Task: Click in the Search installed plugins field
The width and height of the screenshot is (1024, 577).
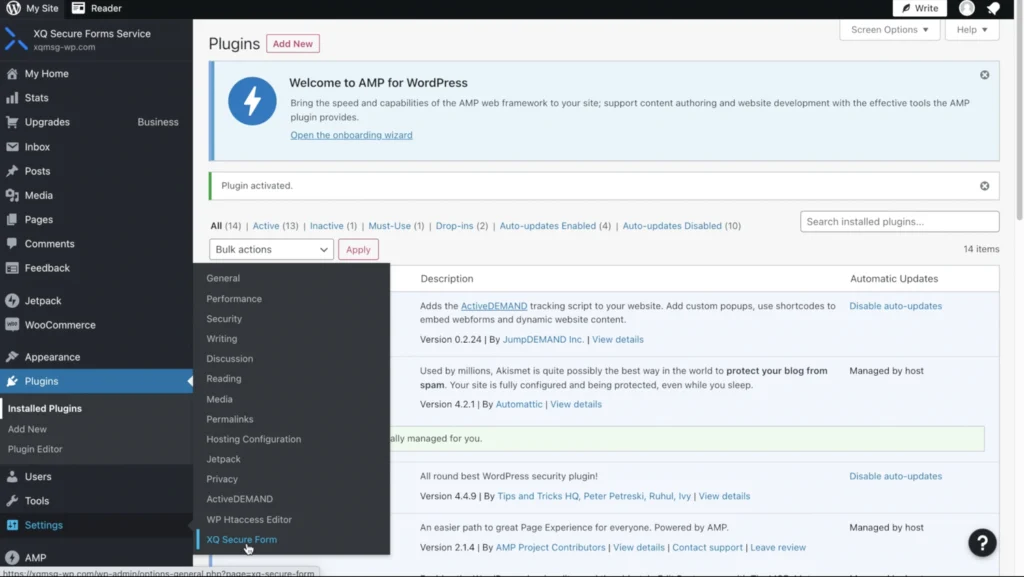Action: pos(899,221)
